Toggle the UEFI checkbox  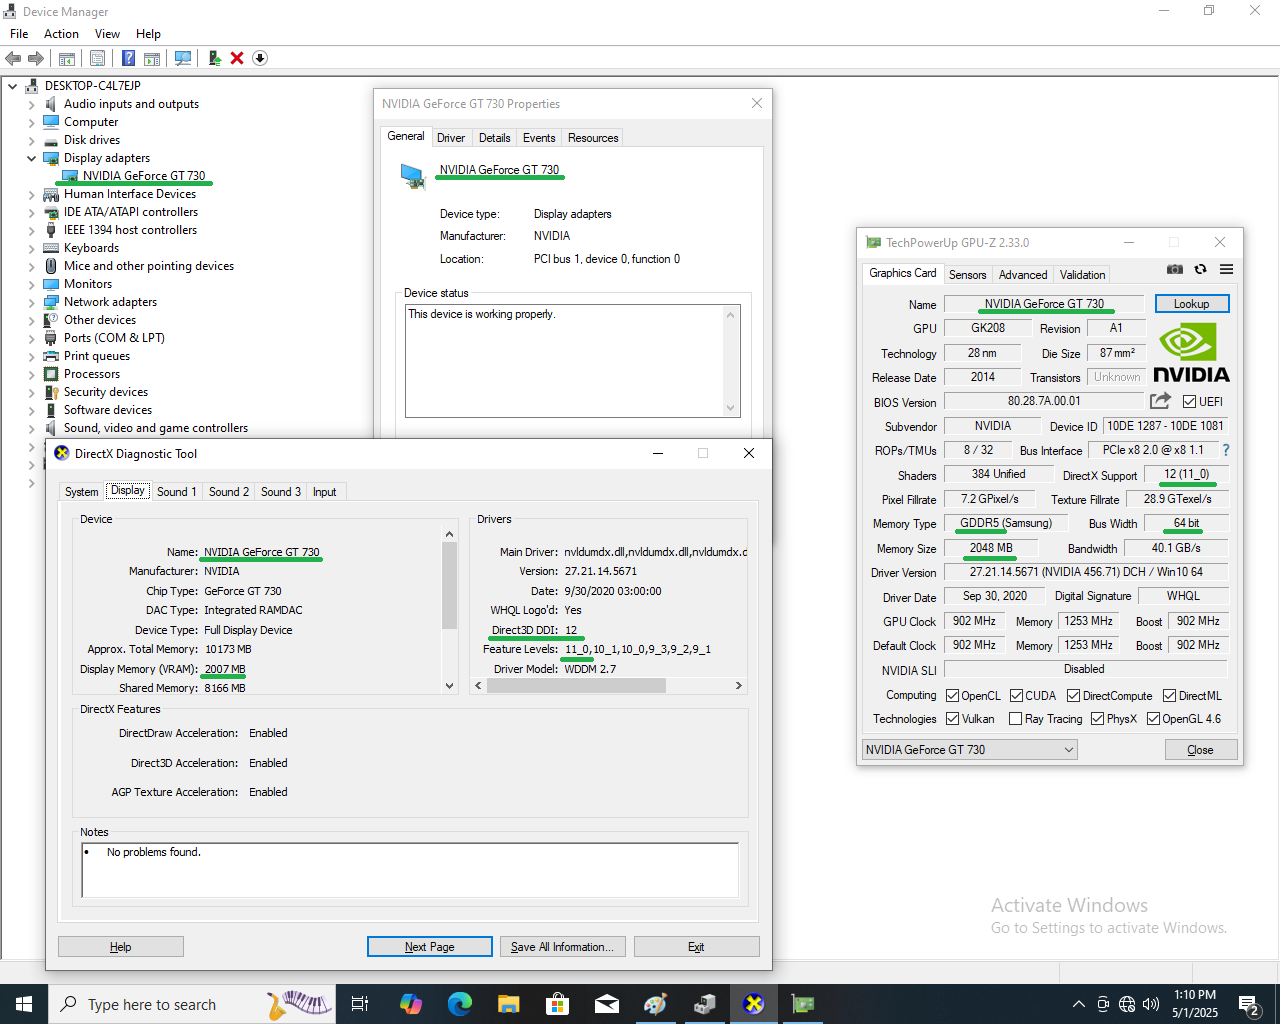tap(1189, 402)
